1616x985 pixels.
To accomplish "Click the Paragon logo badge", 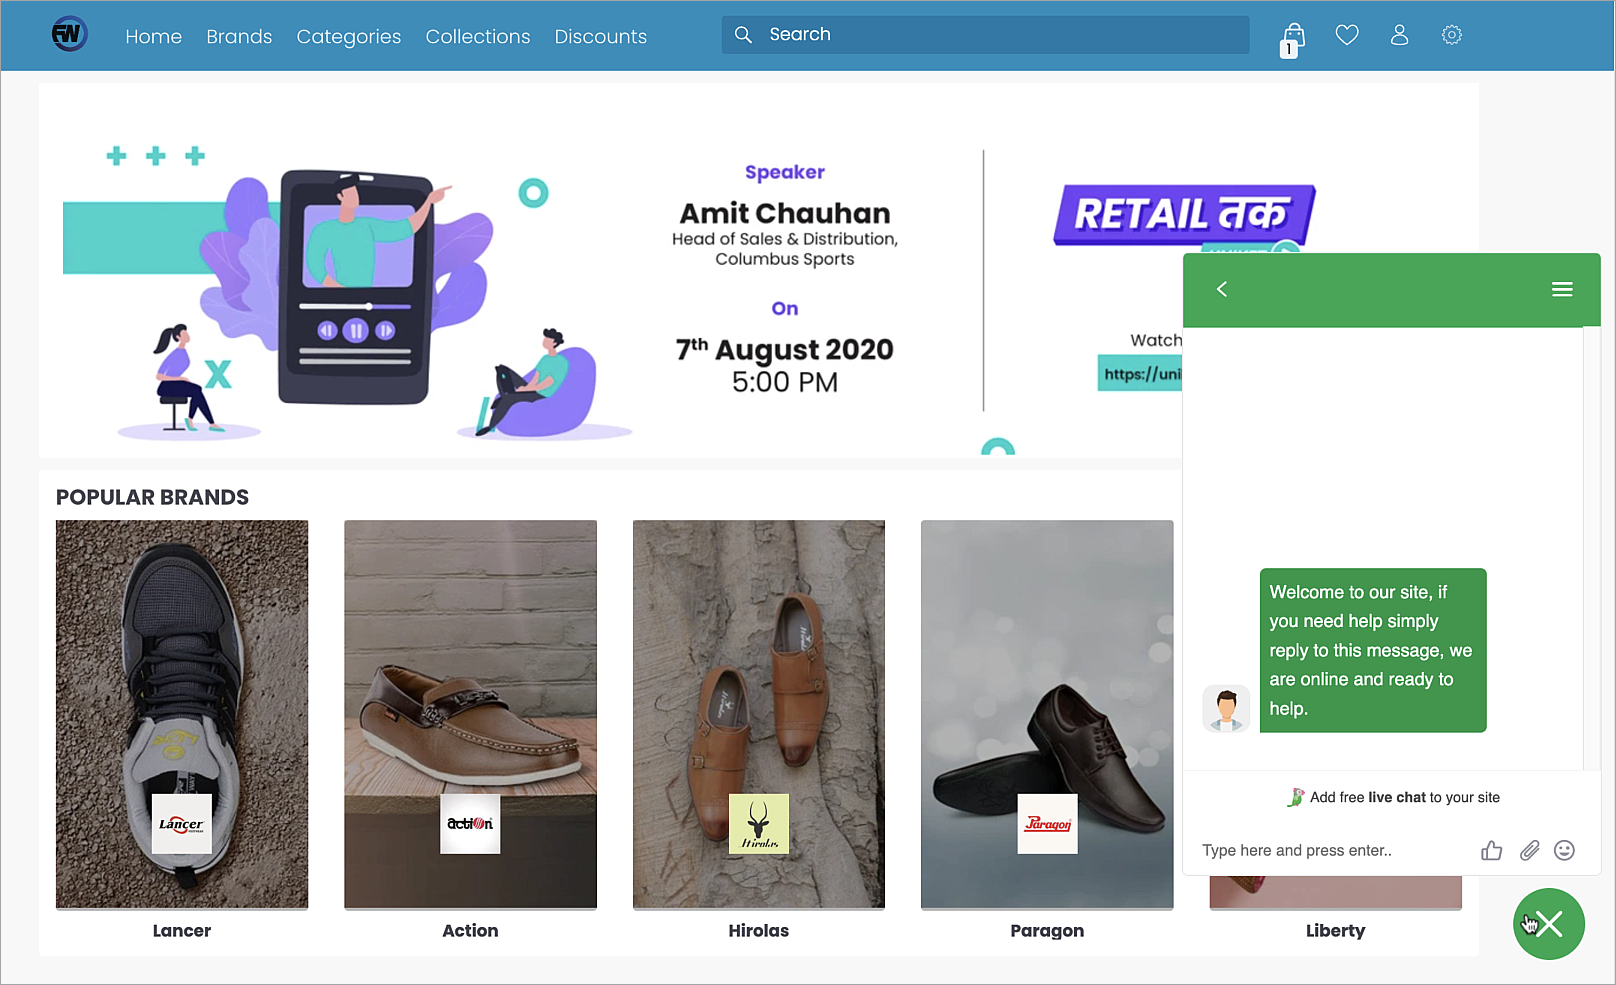I will (x=1047, y=824).
